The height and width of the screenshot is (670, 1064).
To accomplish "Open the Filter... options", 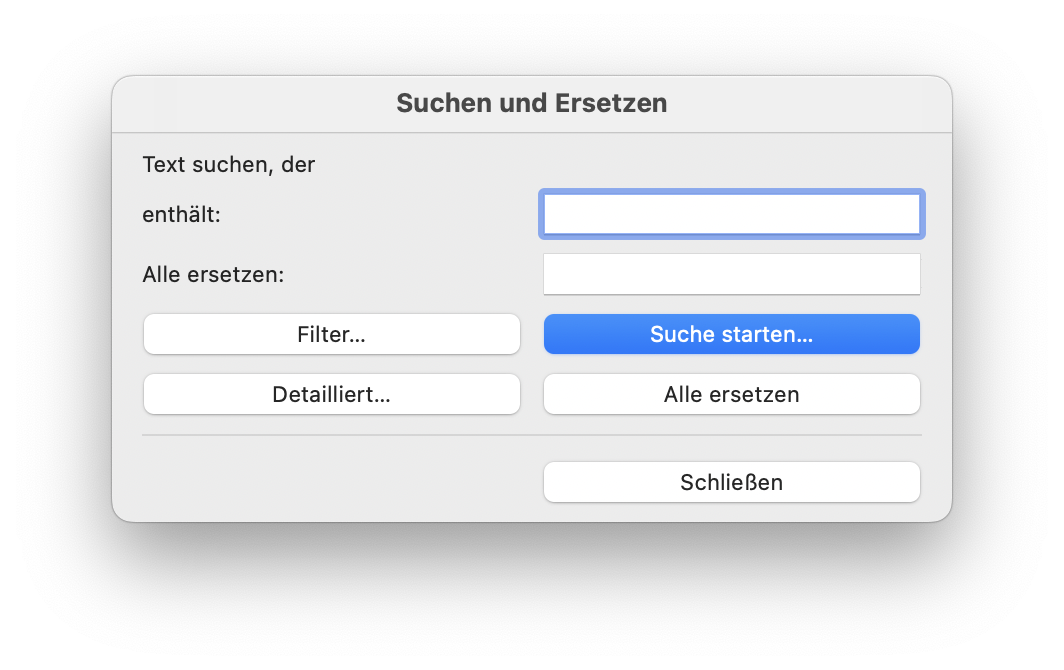I will click(332, 334).
